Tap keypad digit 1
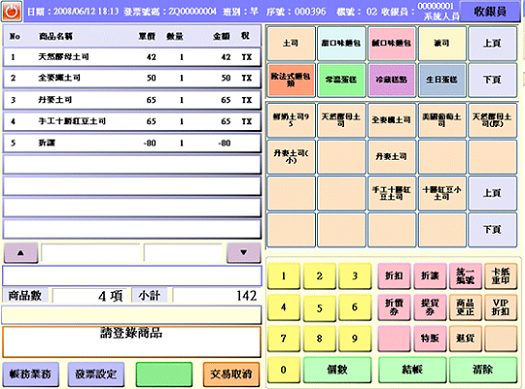This screenshot has height=389, width=525. tap(284, 276)
